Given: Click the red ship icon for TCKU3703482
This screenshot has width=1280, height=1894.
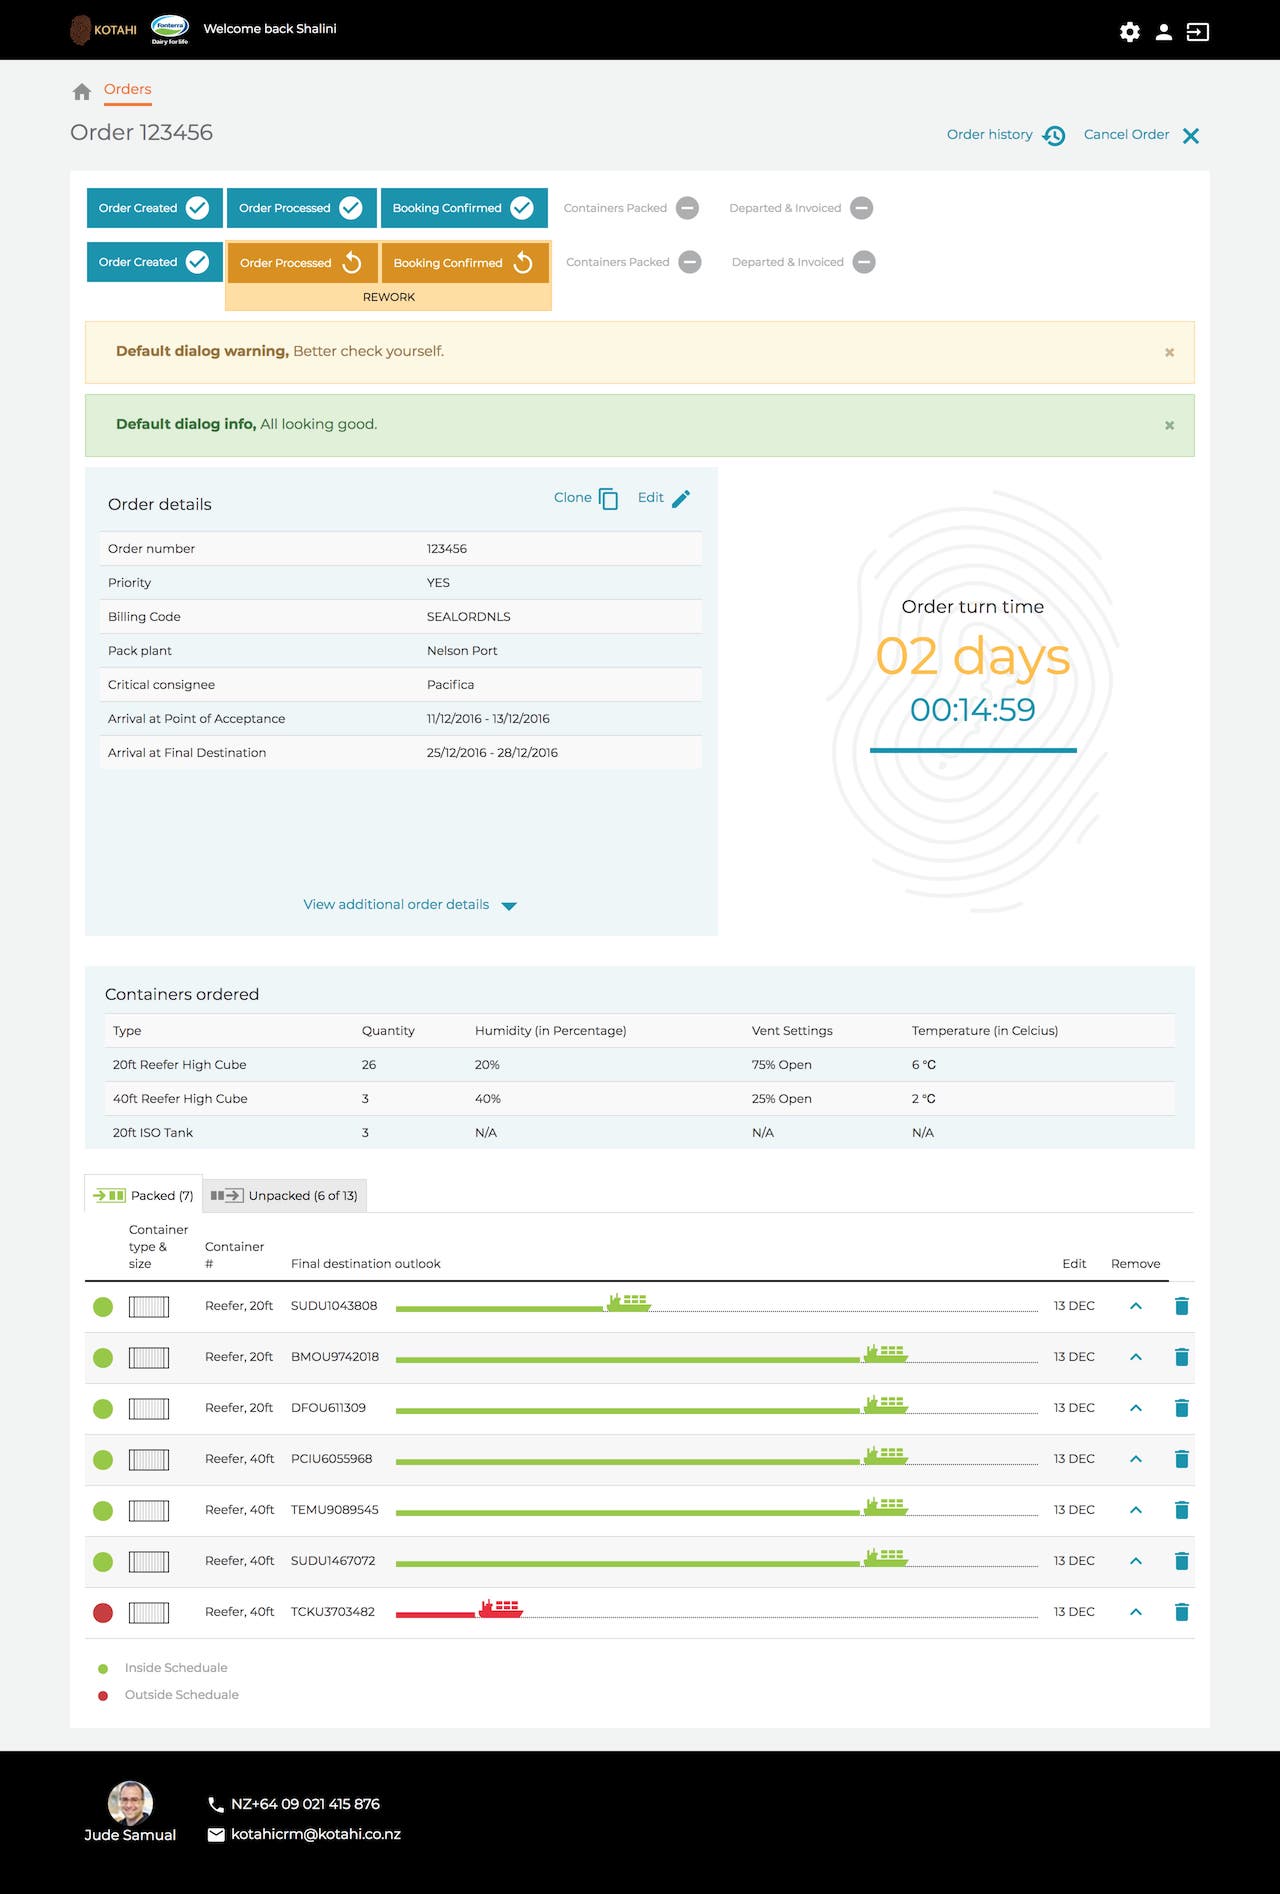Looking at the screenshot, I should pyautogui.click(x=500, y=1608).
